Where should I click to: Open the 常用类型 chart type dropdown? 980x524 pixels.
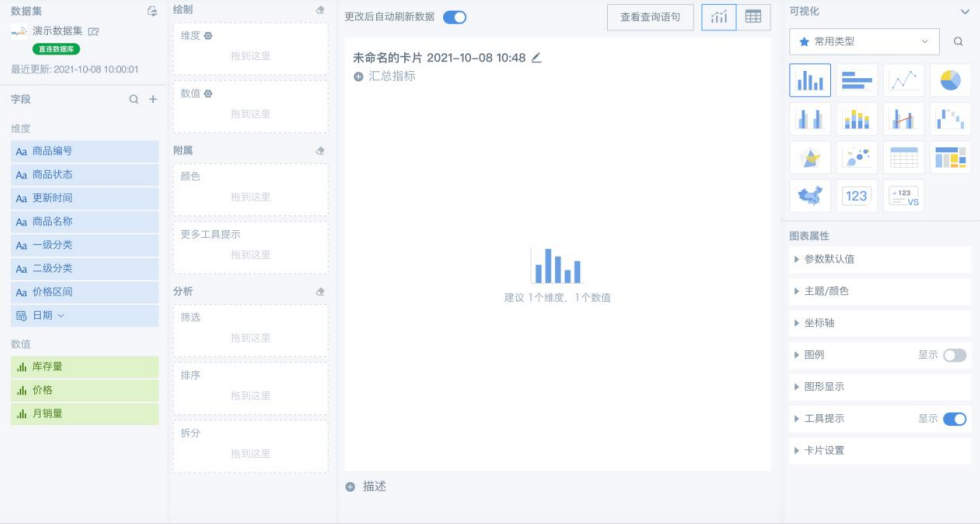(x=864, y=42)
